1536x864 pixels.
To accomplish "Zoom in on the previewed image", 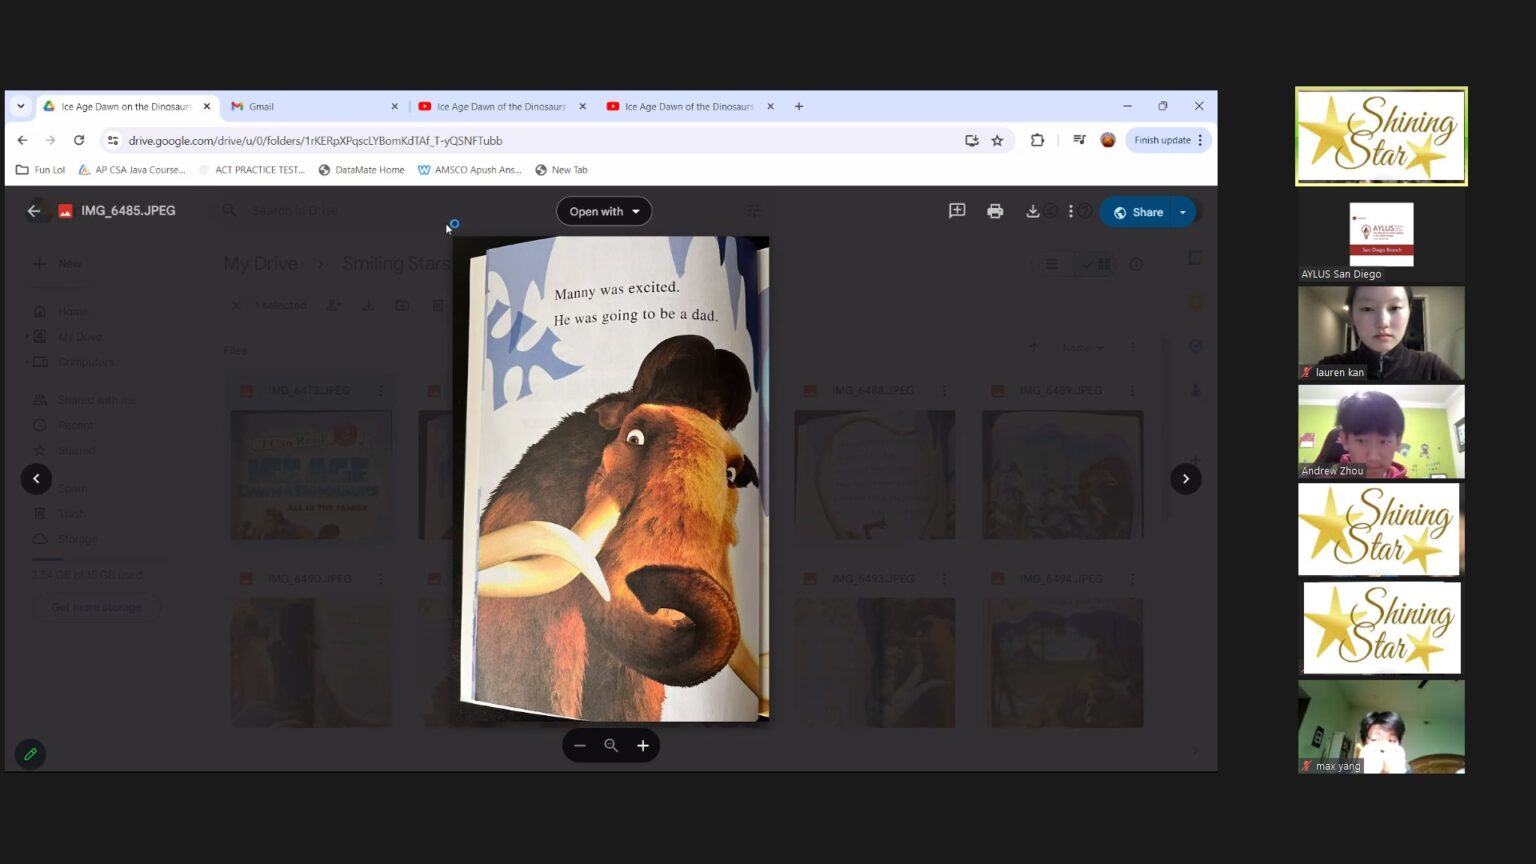I will coord(643,746).
